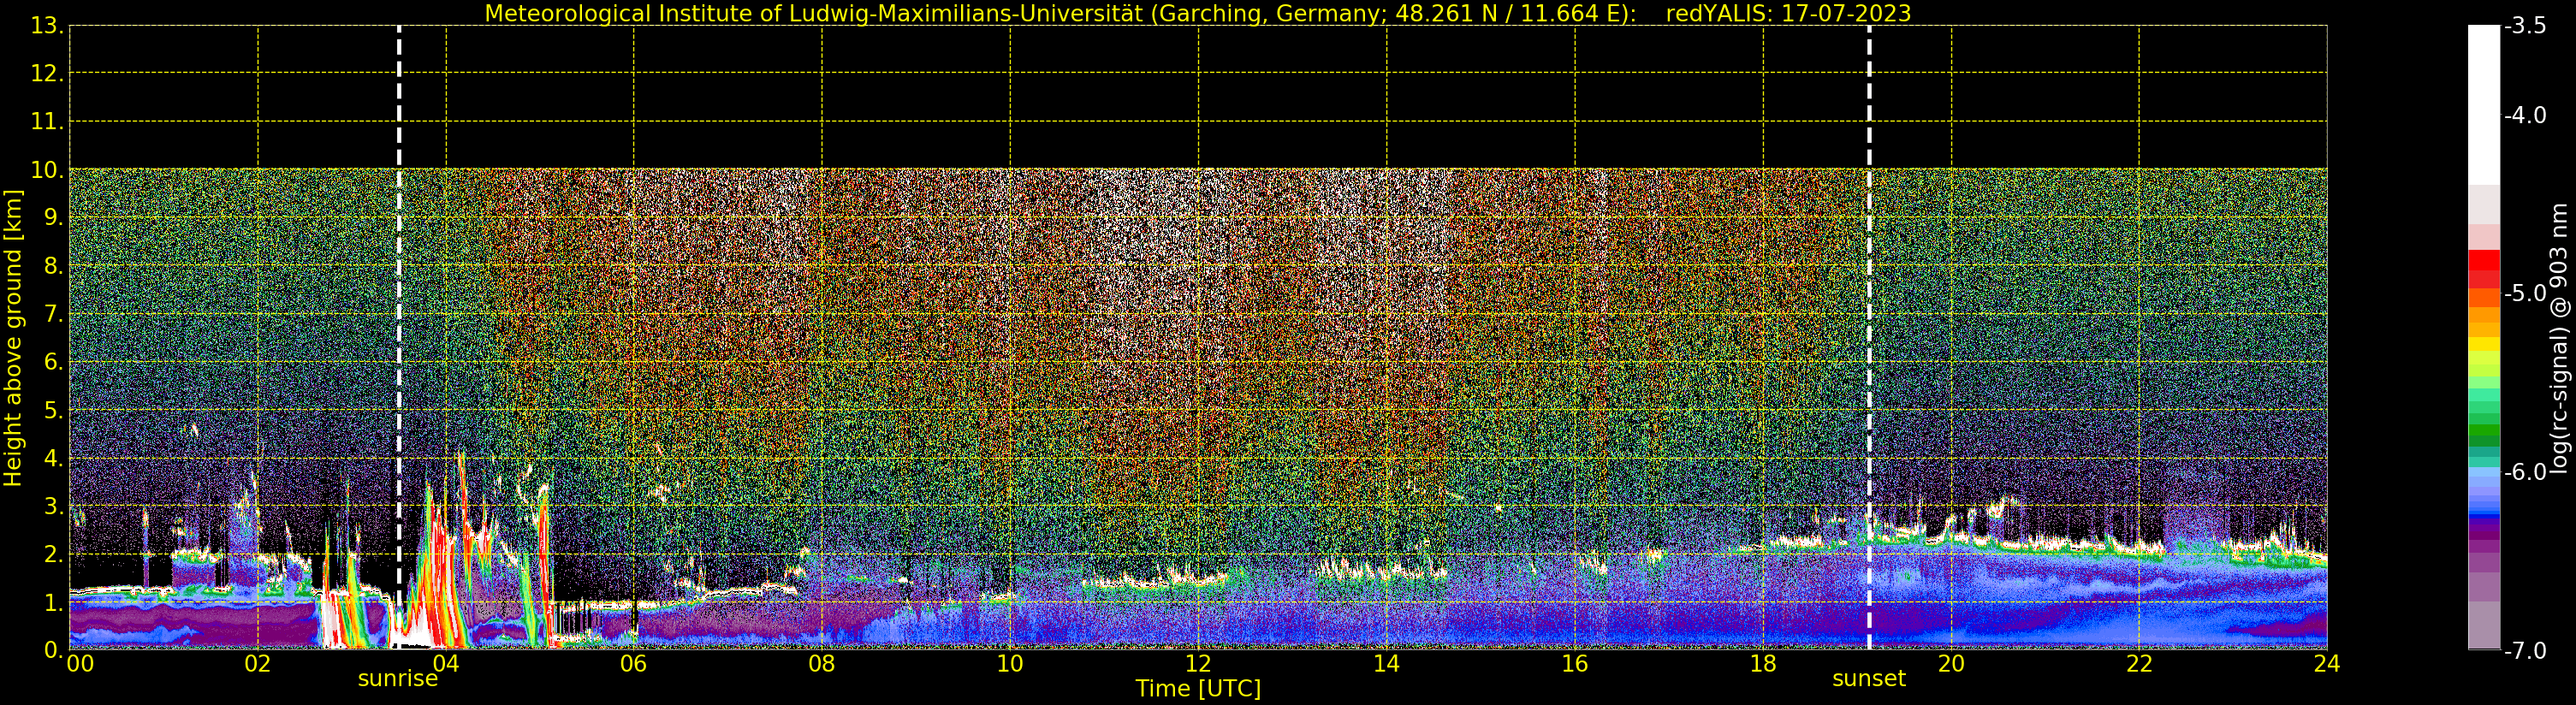The height and width of the screenshot is (705, 2576).
Task: Click the time tick label '02'
Action: [x=257, y=664]
